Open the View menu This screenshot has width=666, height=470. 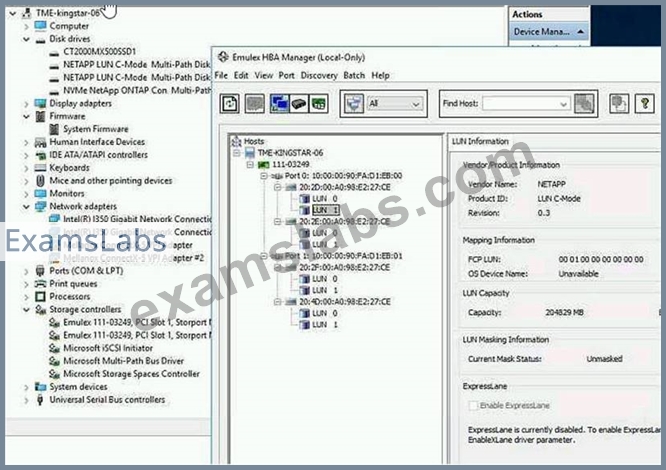coord(263,76)
